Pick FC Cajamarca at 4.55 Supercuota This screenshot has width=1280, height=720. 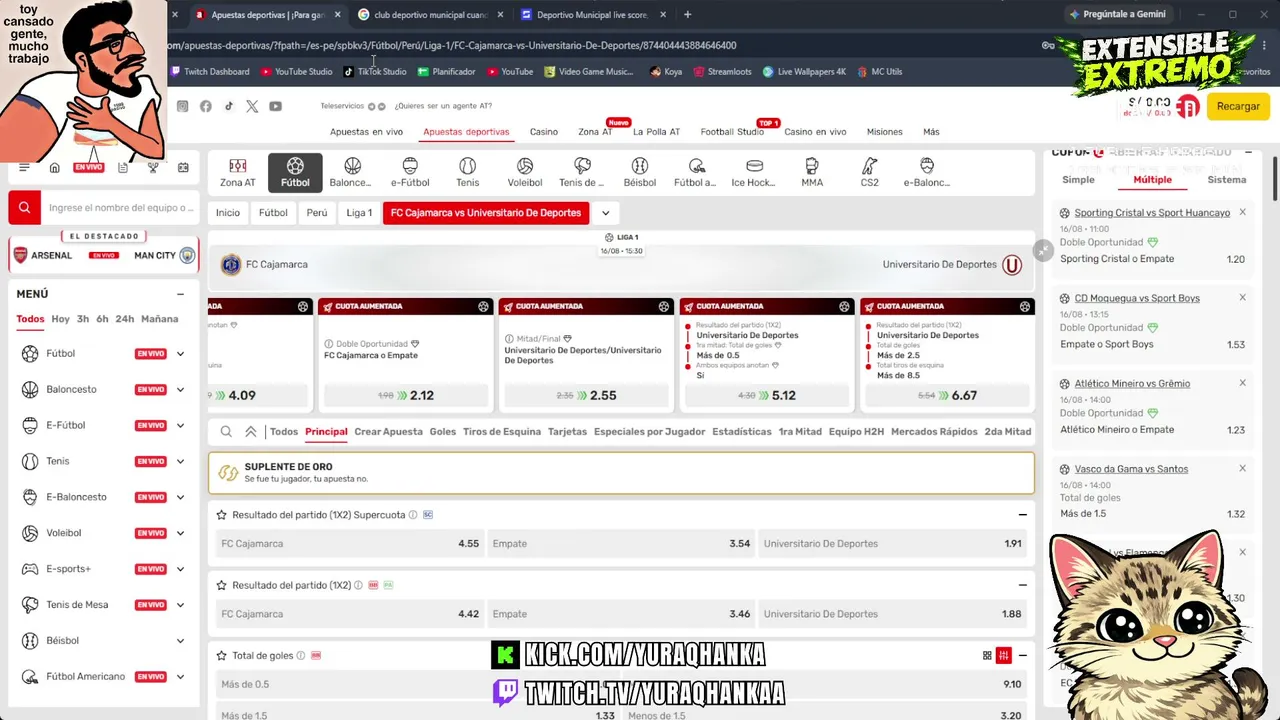click(x=350, y=544)
